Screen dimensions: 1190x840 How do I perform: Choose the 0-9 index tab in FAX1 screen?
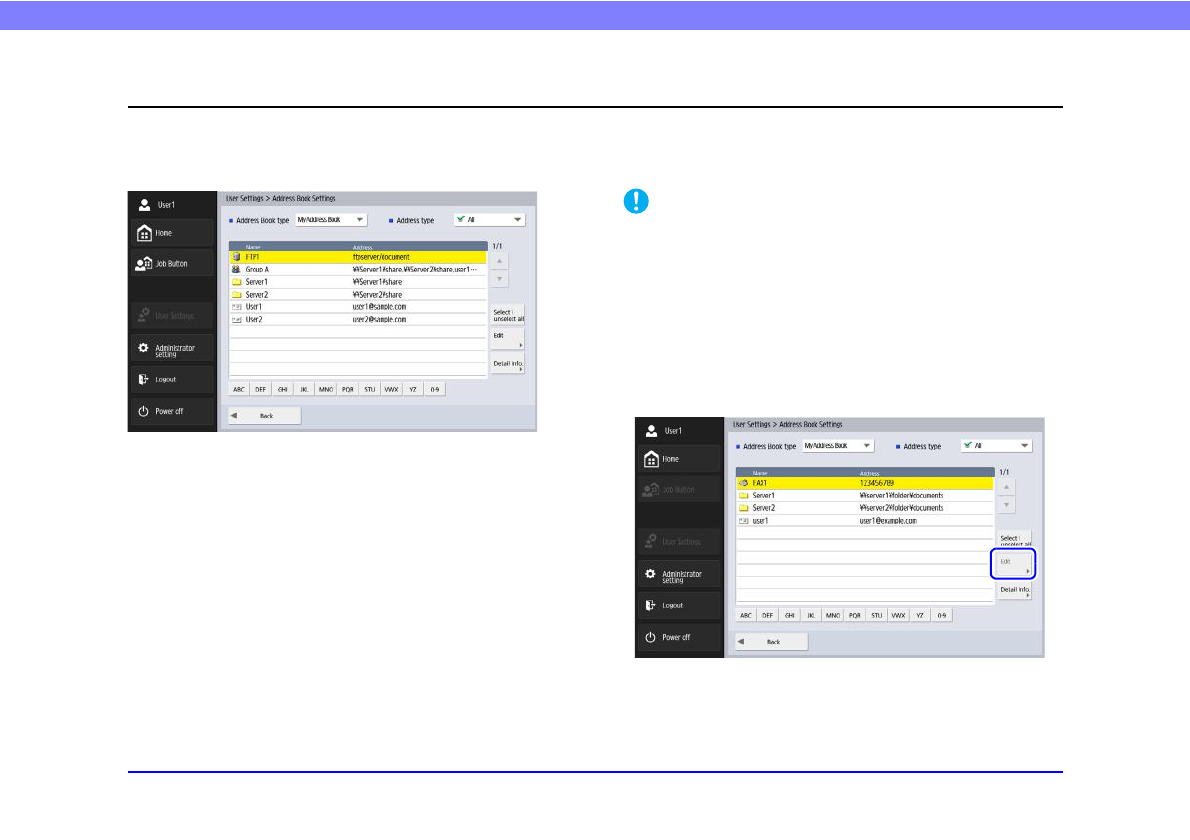click(x=941, y=615)
